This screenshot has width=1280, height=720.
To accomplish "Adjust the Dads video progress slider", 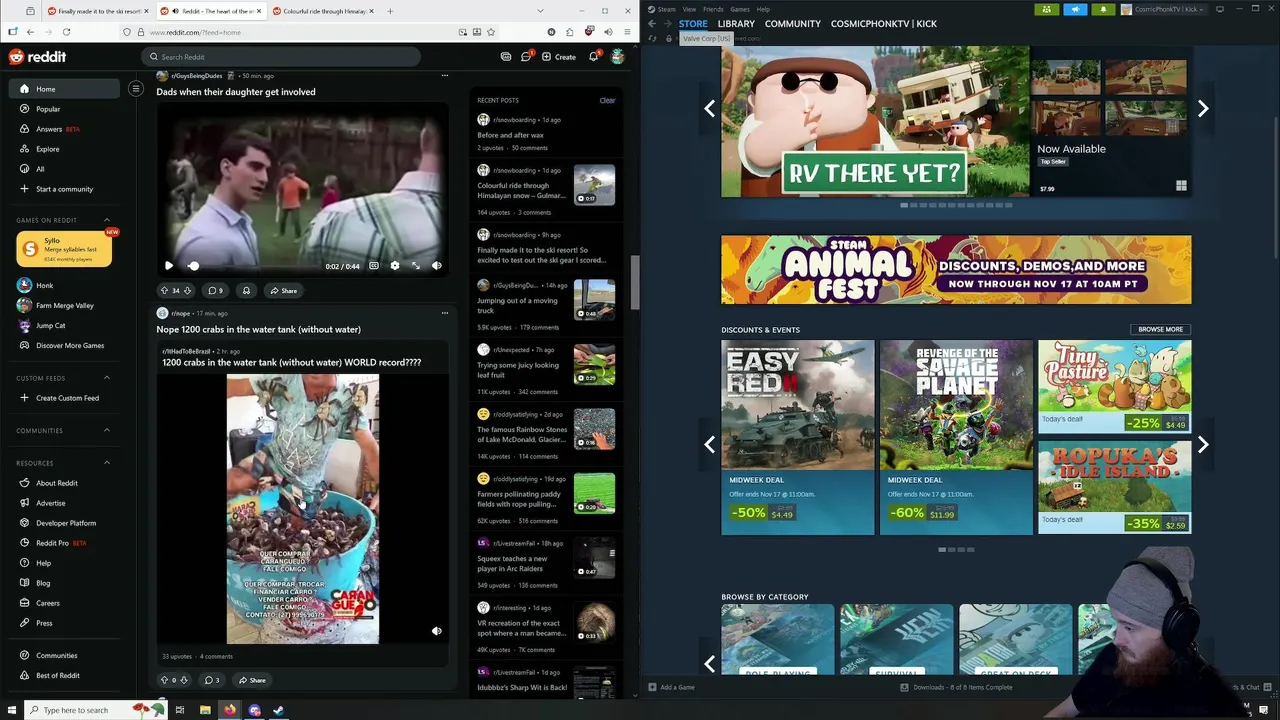I will pyautogui.click(x=254, y=266).
